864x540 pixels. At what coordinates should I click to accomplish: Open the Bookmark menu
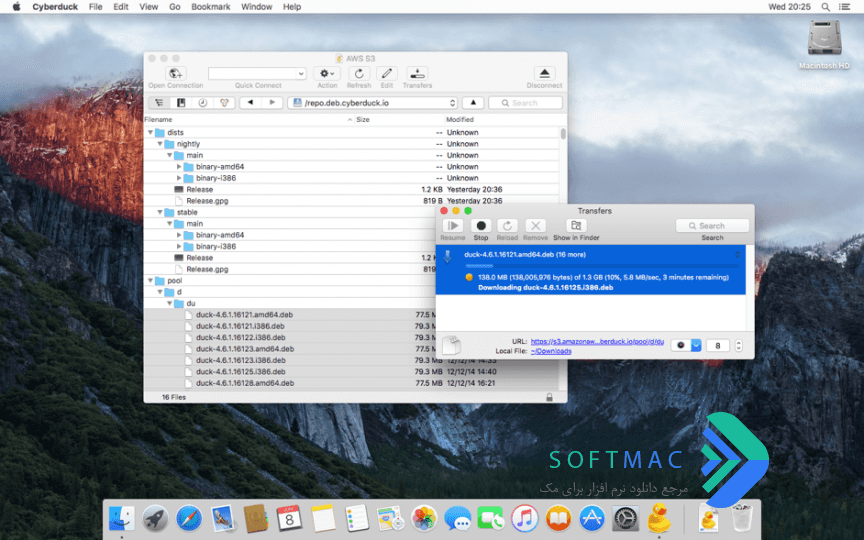coord(210,7)
